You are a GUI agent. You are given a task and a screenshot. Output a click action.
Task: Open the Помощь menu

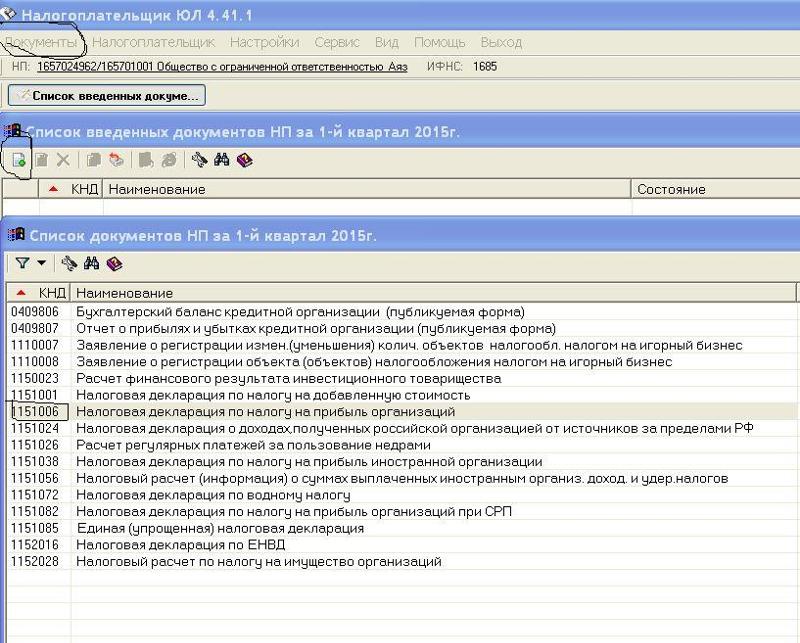439,42
